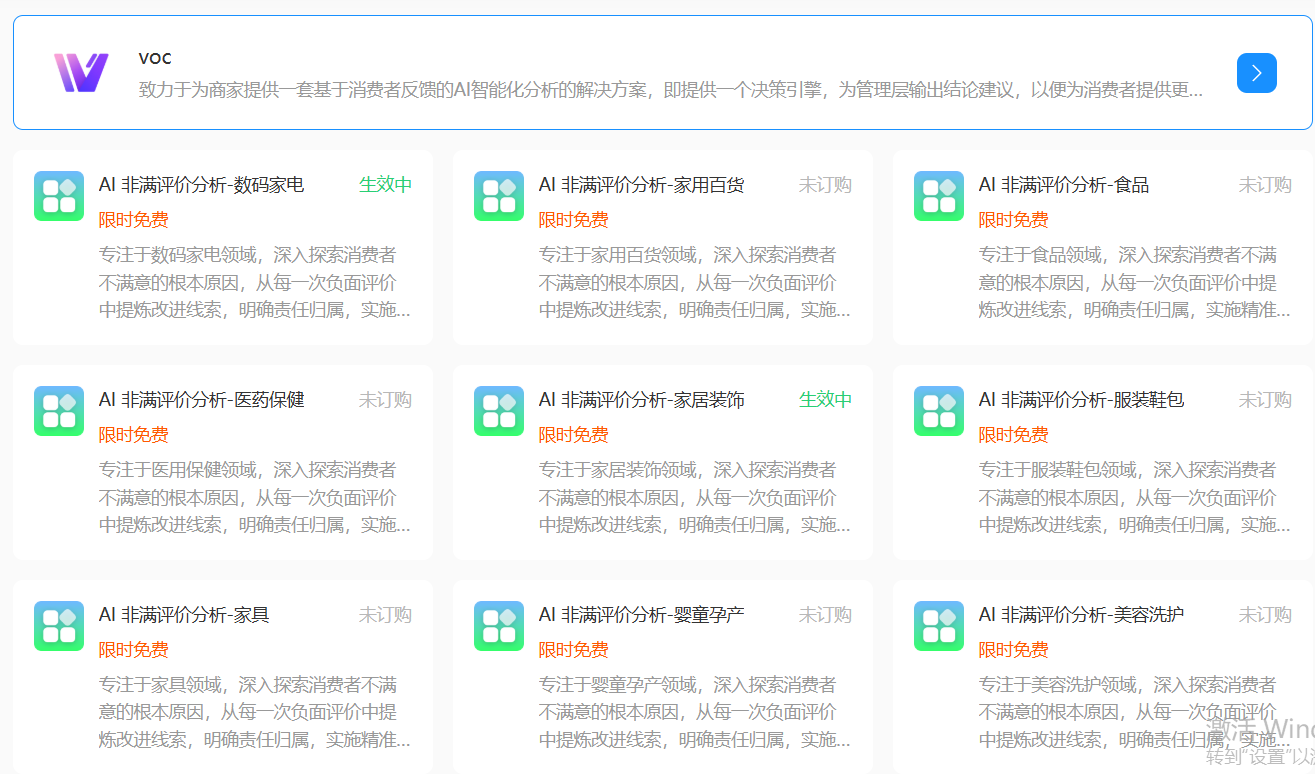Click 生效中 status on 数码家电 card
This screenshot has height=774, width=1315.
tap(386, 185)
